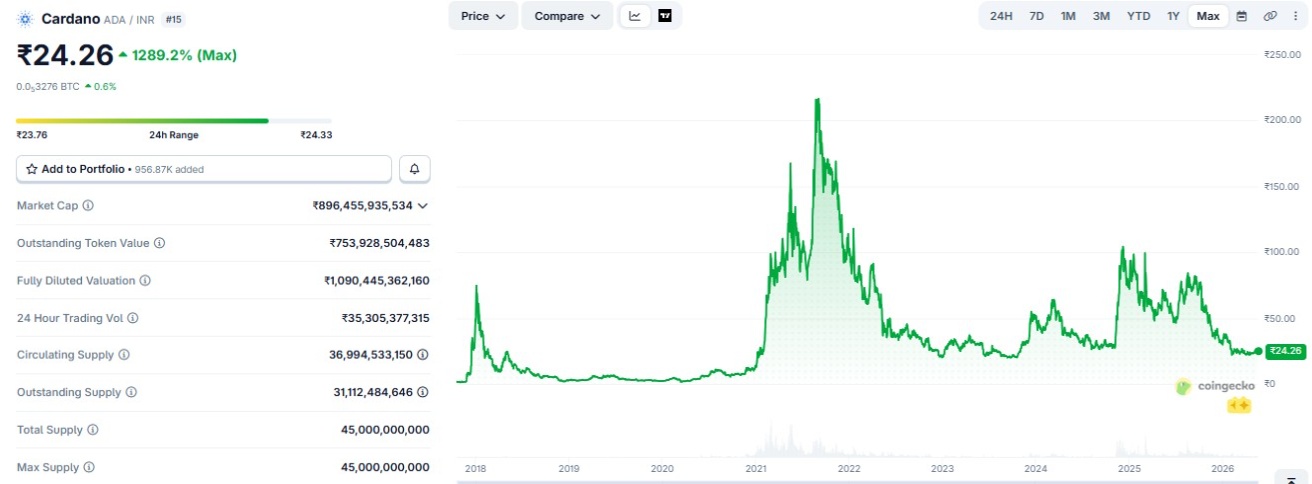The width and height of the screenshot is (1312, 484).
Task: Select Max time range
Action: [x=1208, y=16]
